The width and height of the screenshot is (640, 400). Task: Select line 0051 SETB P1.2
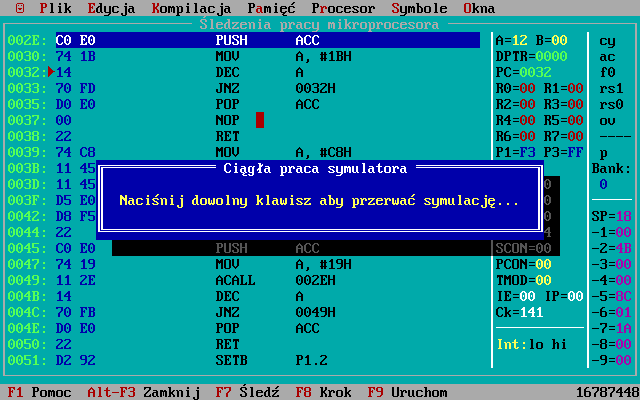coord(243,360)
